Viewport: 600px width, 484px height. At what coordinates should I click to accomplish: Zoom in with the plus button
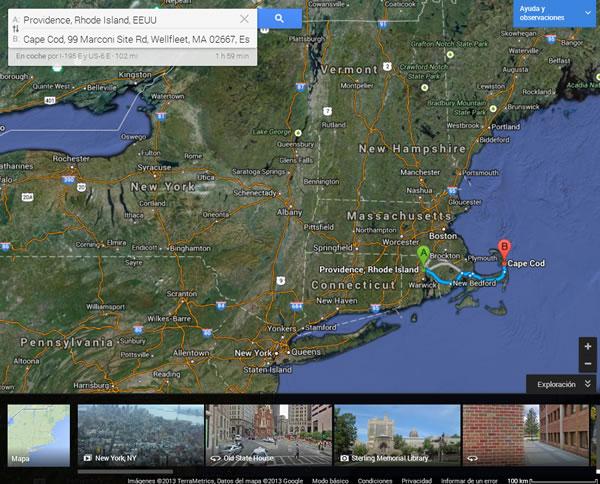point(588,346)
